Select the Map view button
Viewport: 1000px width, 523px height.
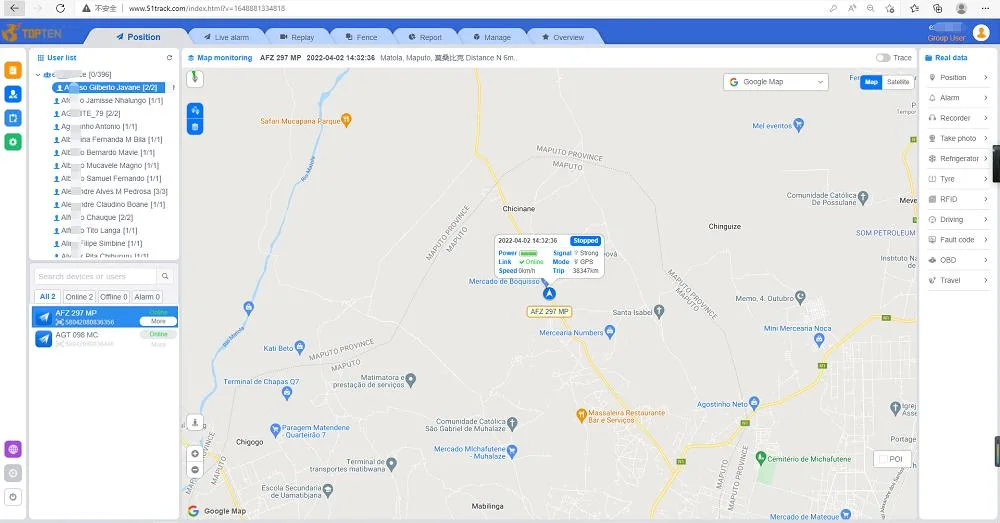871,82
